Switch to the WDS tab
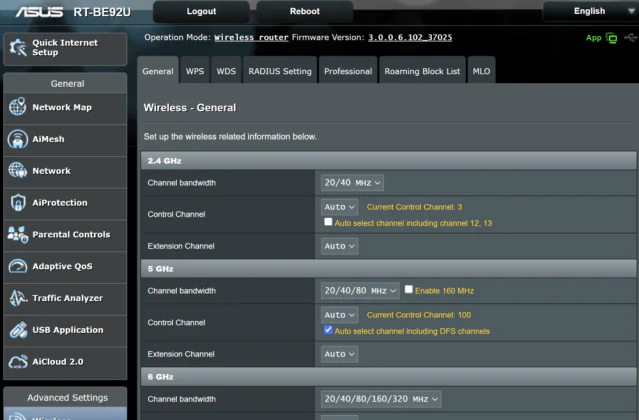Screen dimensions: 639x420 tap(226, 70)
